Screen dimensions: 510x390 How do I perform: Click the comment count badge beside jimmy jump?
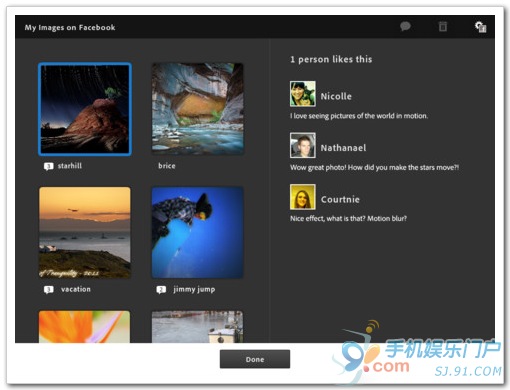[161, 290]
